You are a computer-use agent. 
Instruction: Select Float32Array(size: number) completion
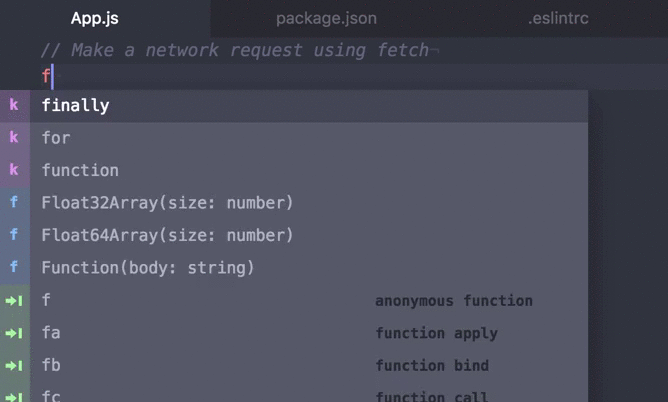[167, 203]
